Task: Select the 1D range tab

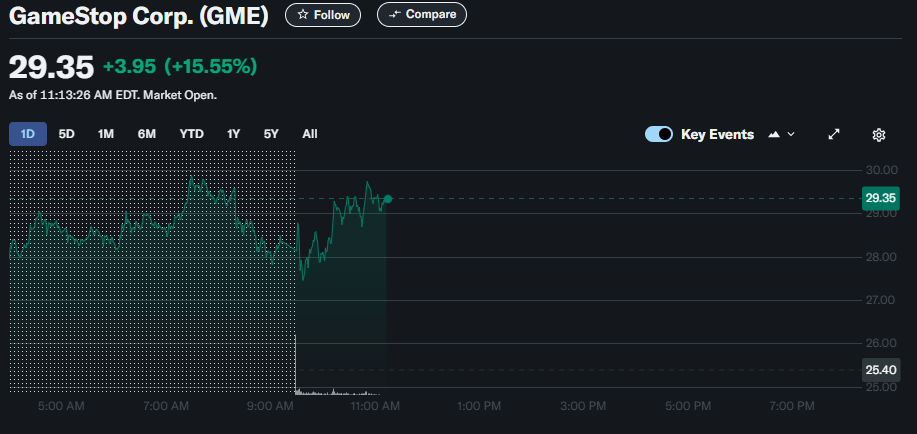Action: (x=27, y=134)
